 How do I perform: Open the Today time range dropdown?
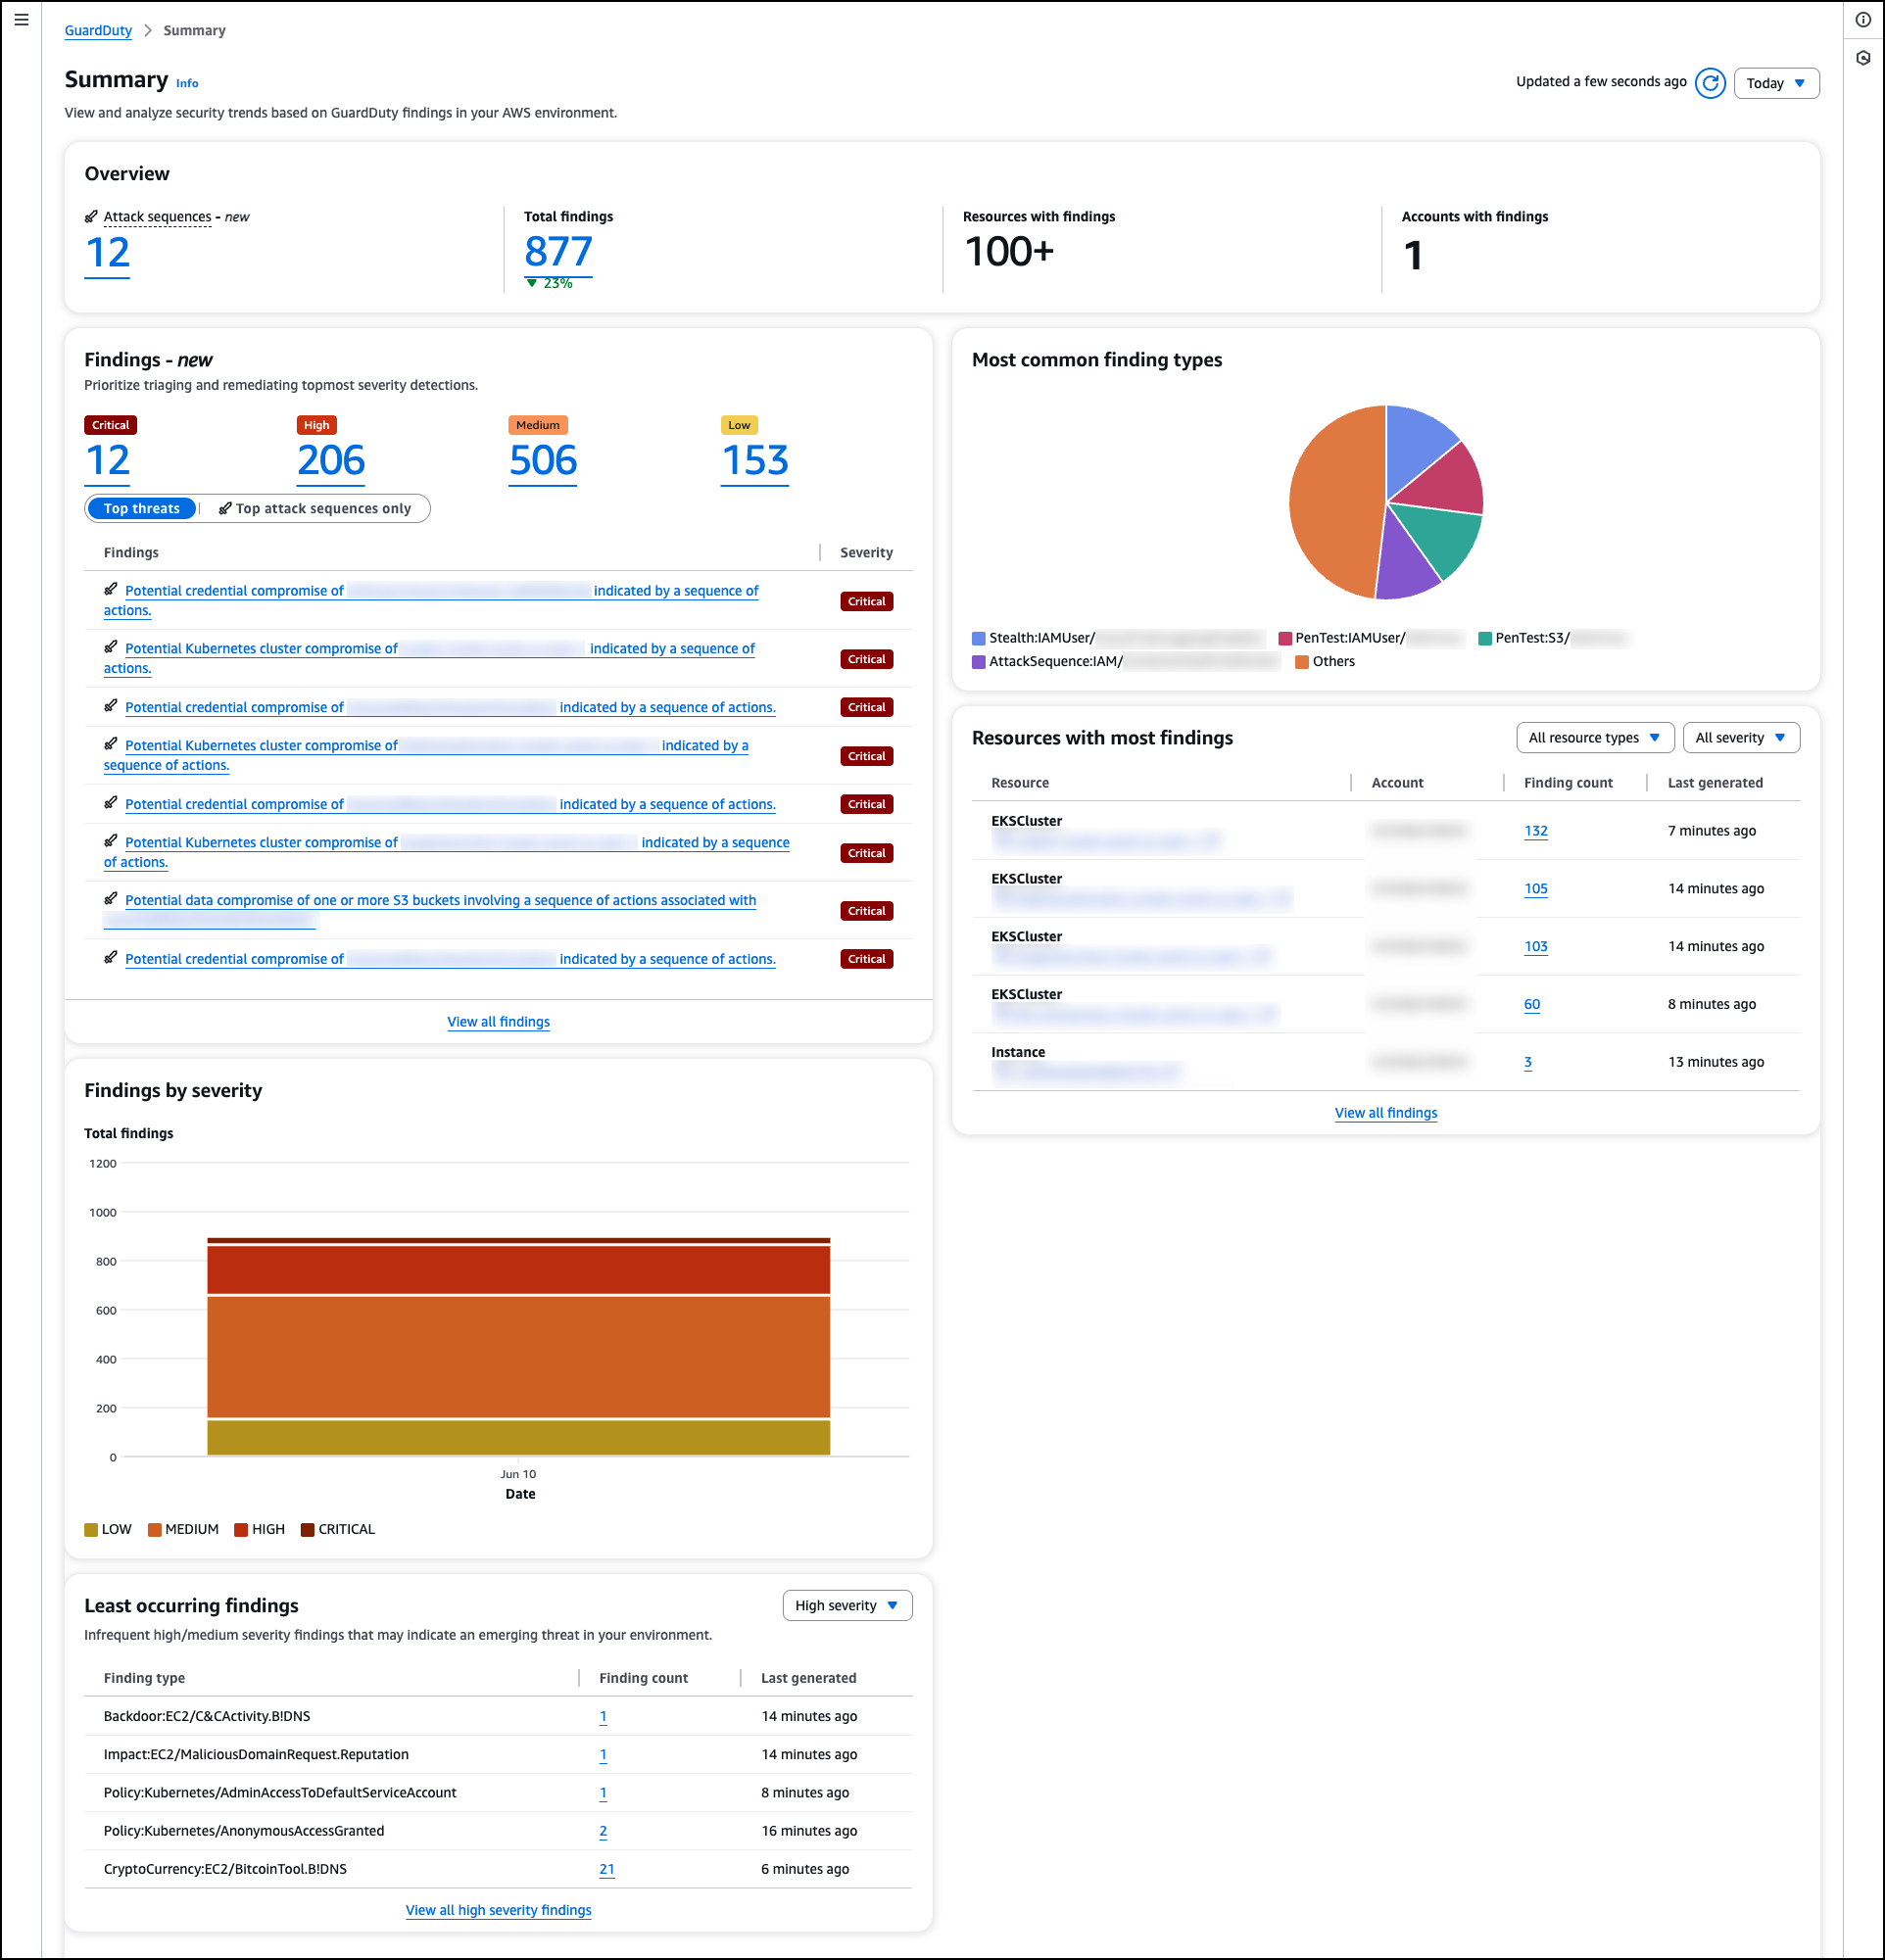[x=1776, y=83]
